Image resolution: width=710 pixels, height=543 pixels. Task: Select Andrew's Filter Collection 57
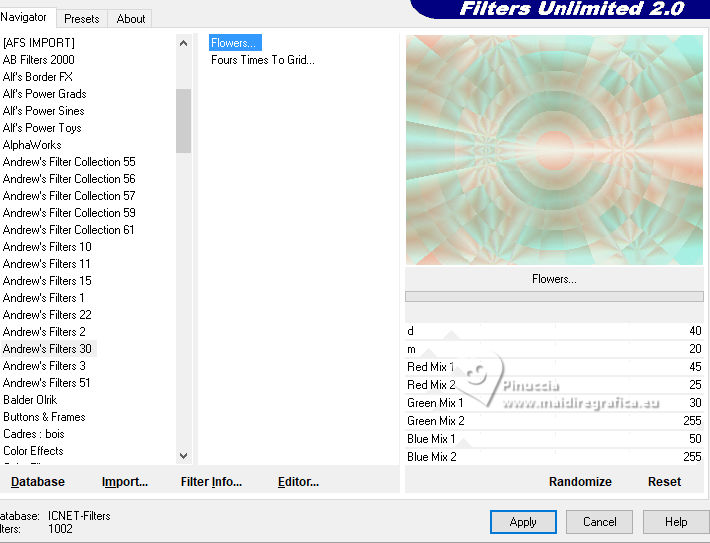[69, 196]
